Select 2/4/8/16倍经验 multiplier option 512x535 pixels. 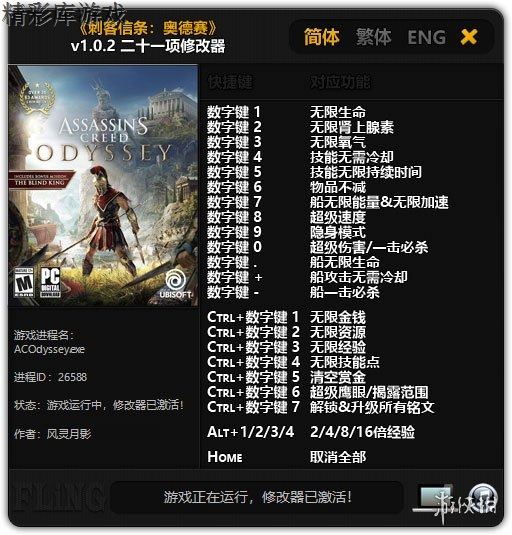[x=362, y=432]
